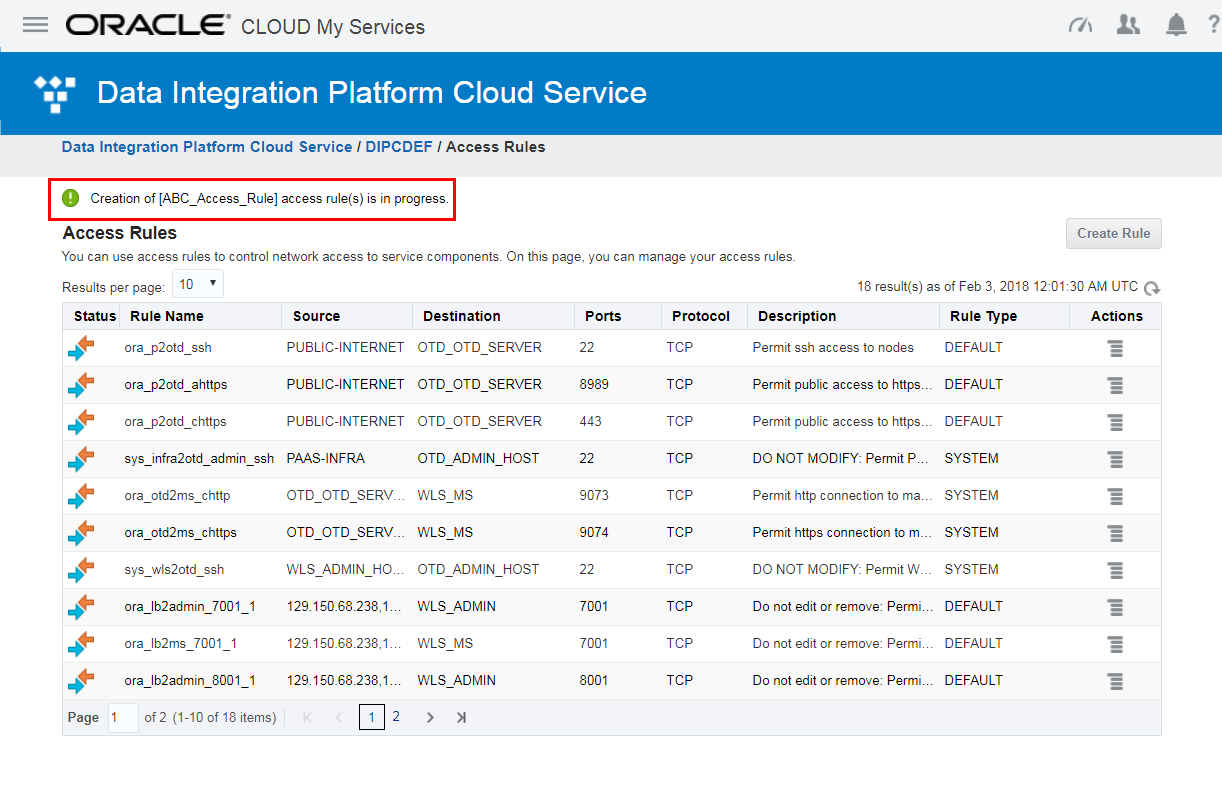The height and width of the screenshot is (809, 1222).
Task: Open the dashboard gauge icon
Action: click(1080, 26)
